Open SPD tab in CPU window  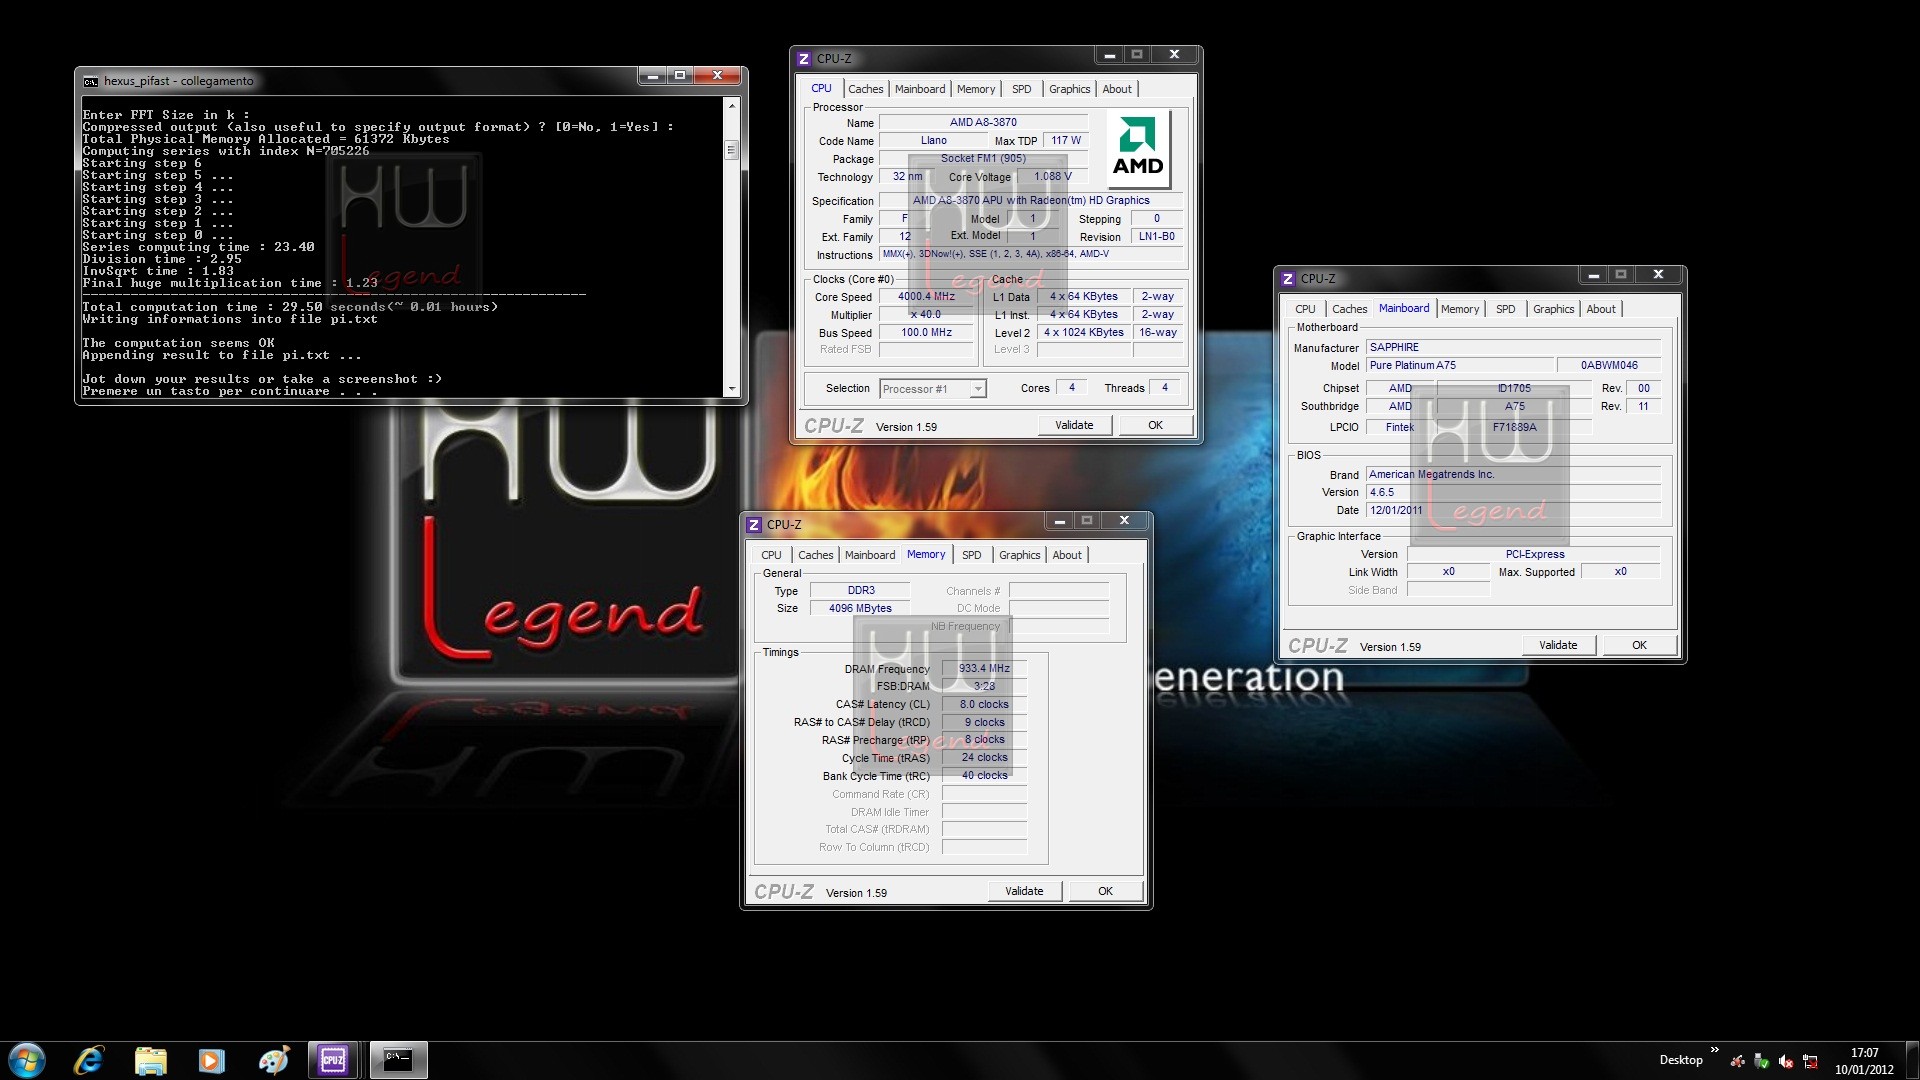[x=1021, y=89]
